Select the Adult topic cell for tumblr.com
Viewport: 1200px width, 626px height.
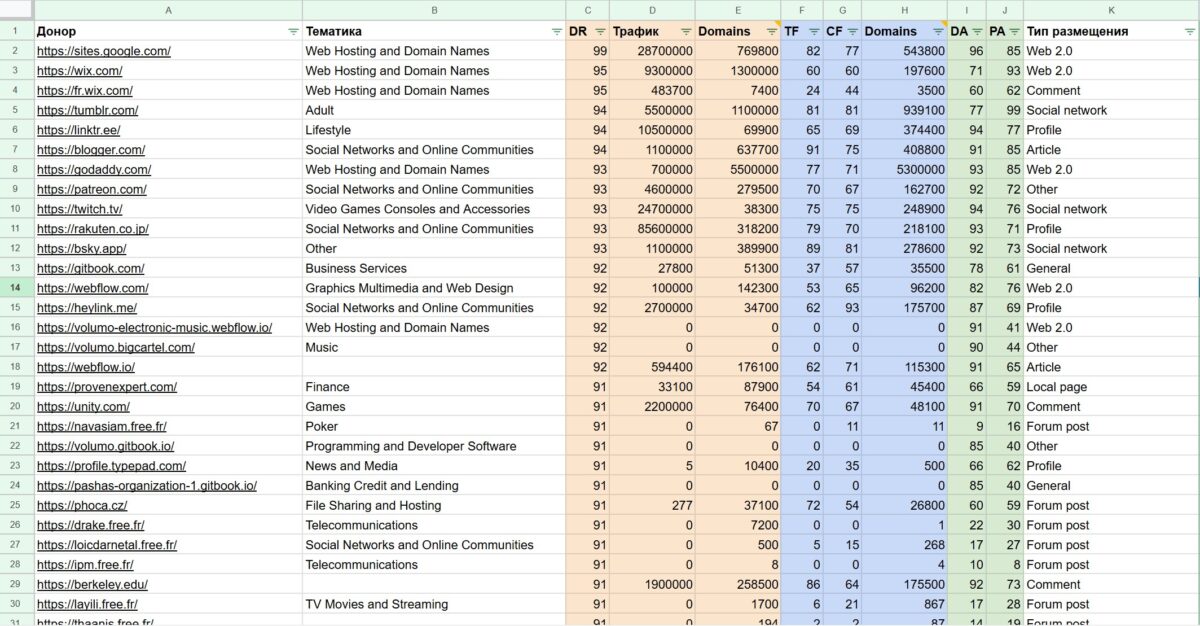(320, 110)
